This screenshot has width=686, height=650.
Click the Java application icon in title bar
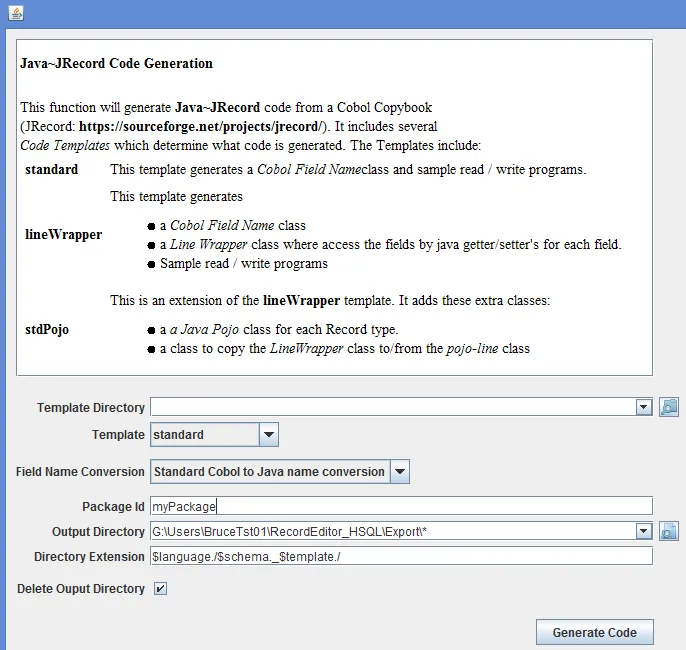click(16, 13)
